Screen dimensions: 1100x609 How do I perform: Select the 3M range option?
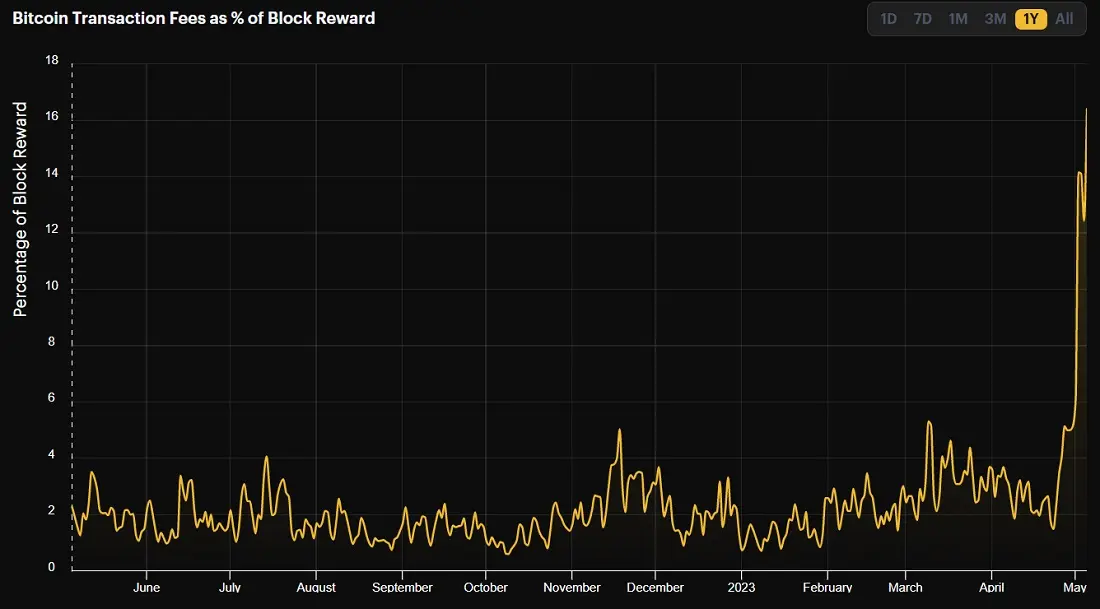(x=995, y=19)
